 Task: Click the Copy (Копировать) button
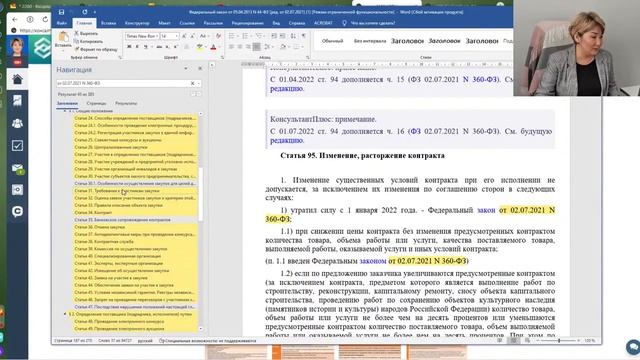88,41
